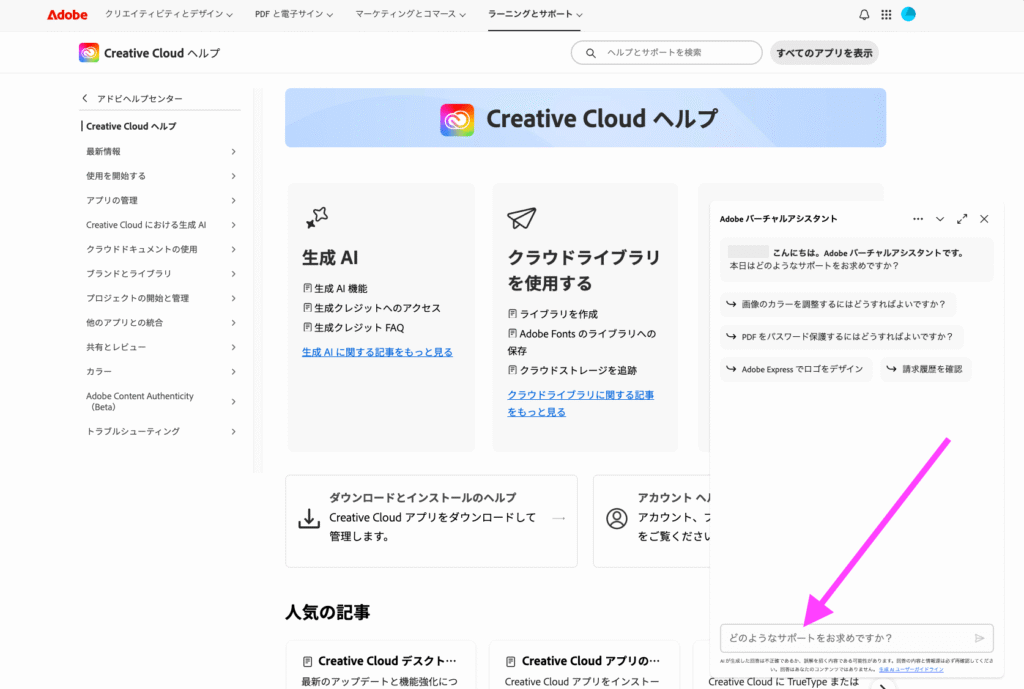Expand ブランドとライブラリ section

[x=233, y=274]
